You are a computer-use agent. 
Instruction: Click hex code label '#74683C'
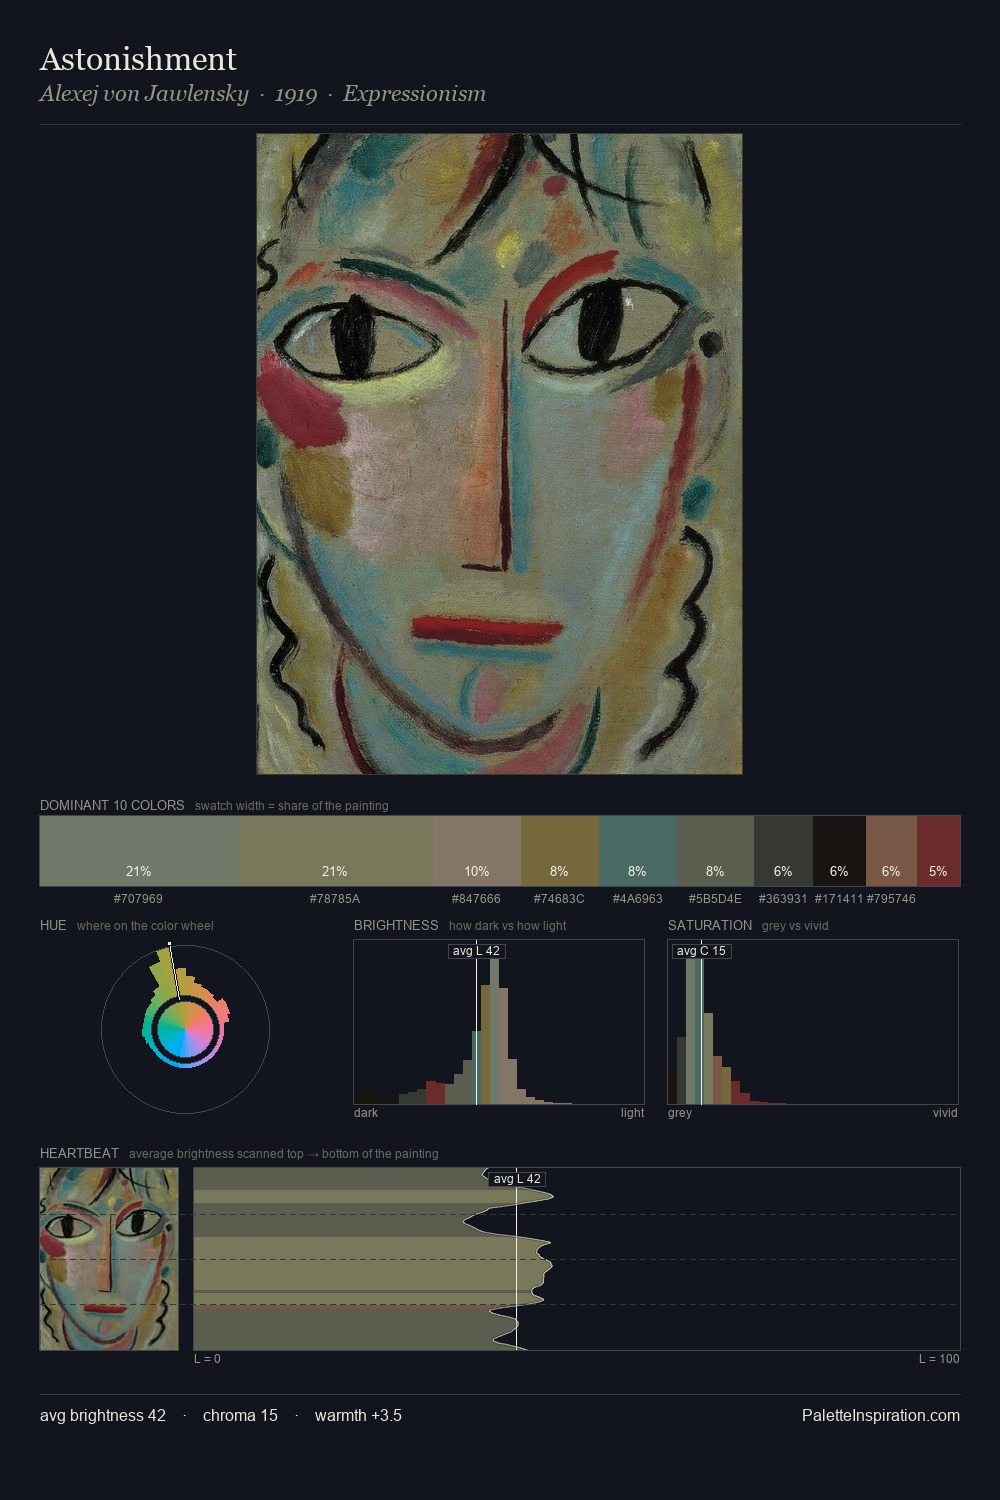(559, 899)
